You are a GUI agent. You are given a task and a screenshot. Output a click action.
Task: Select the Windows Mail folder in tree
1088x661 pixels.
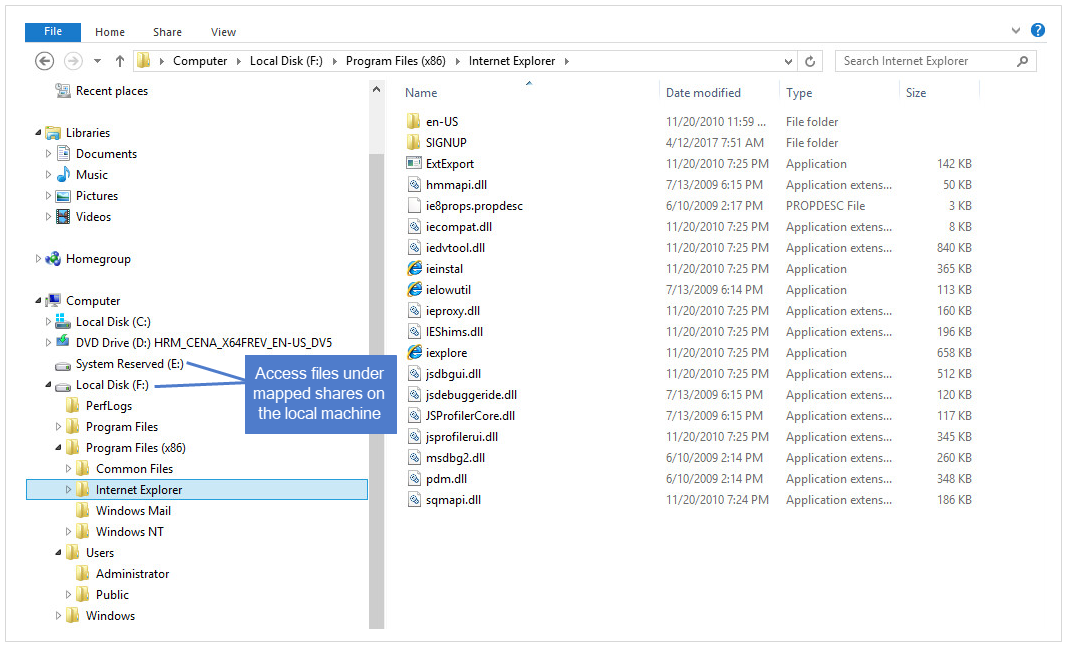point(133,510)
